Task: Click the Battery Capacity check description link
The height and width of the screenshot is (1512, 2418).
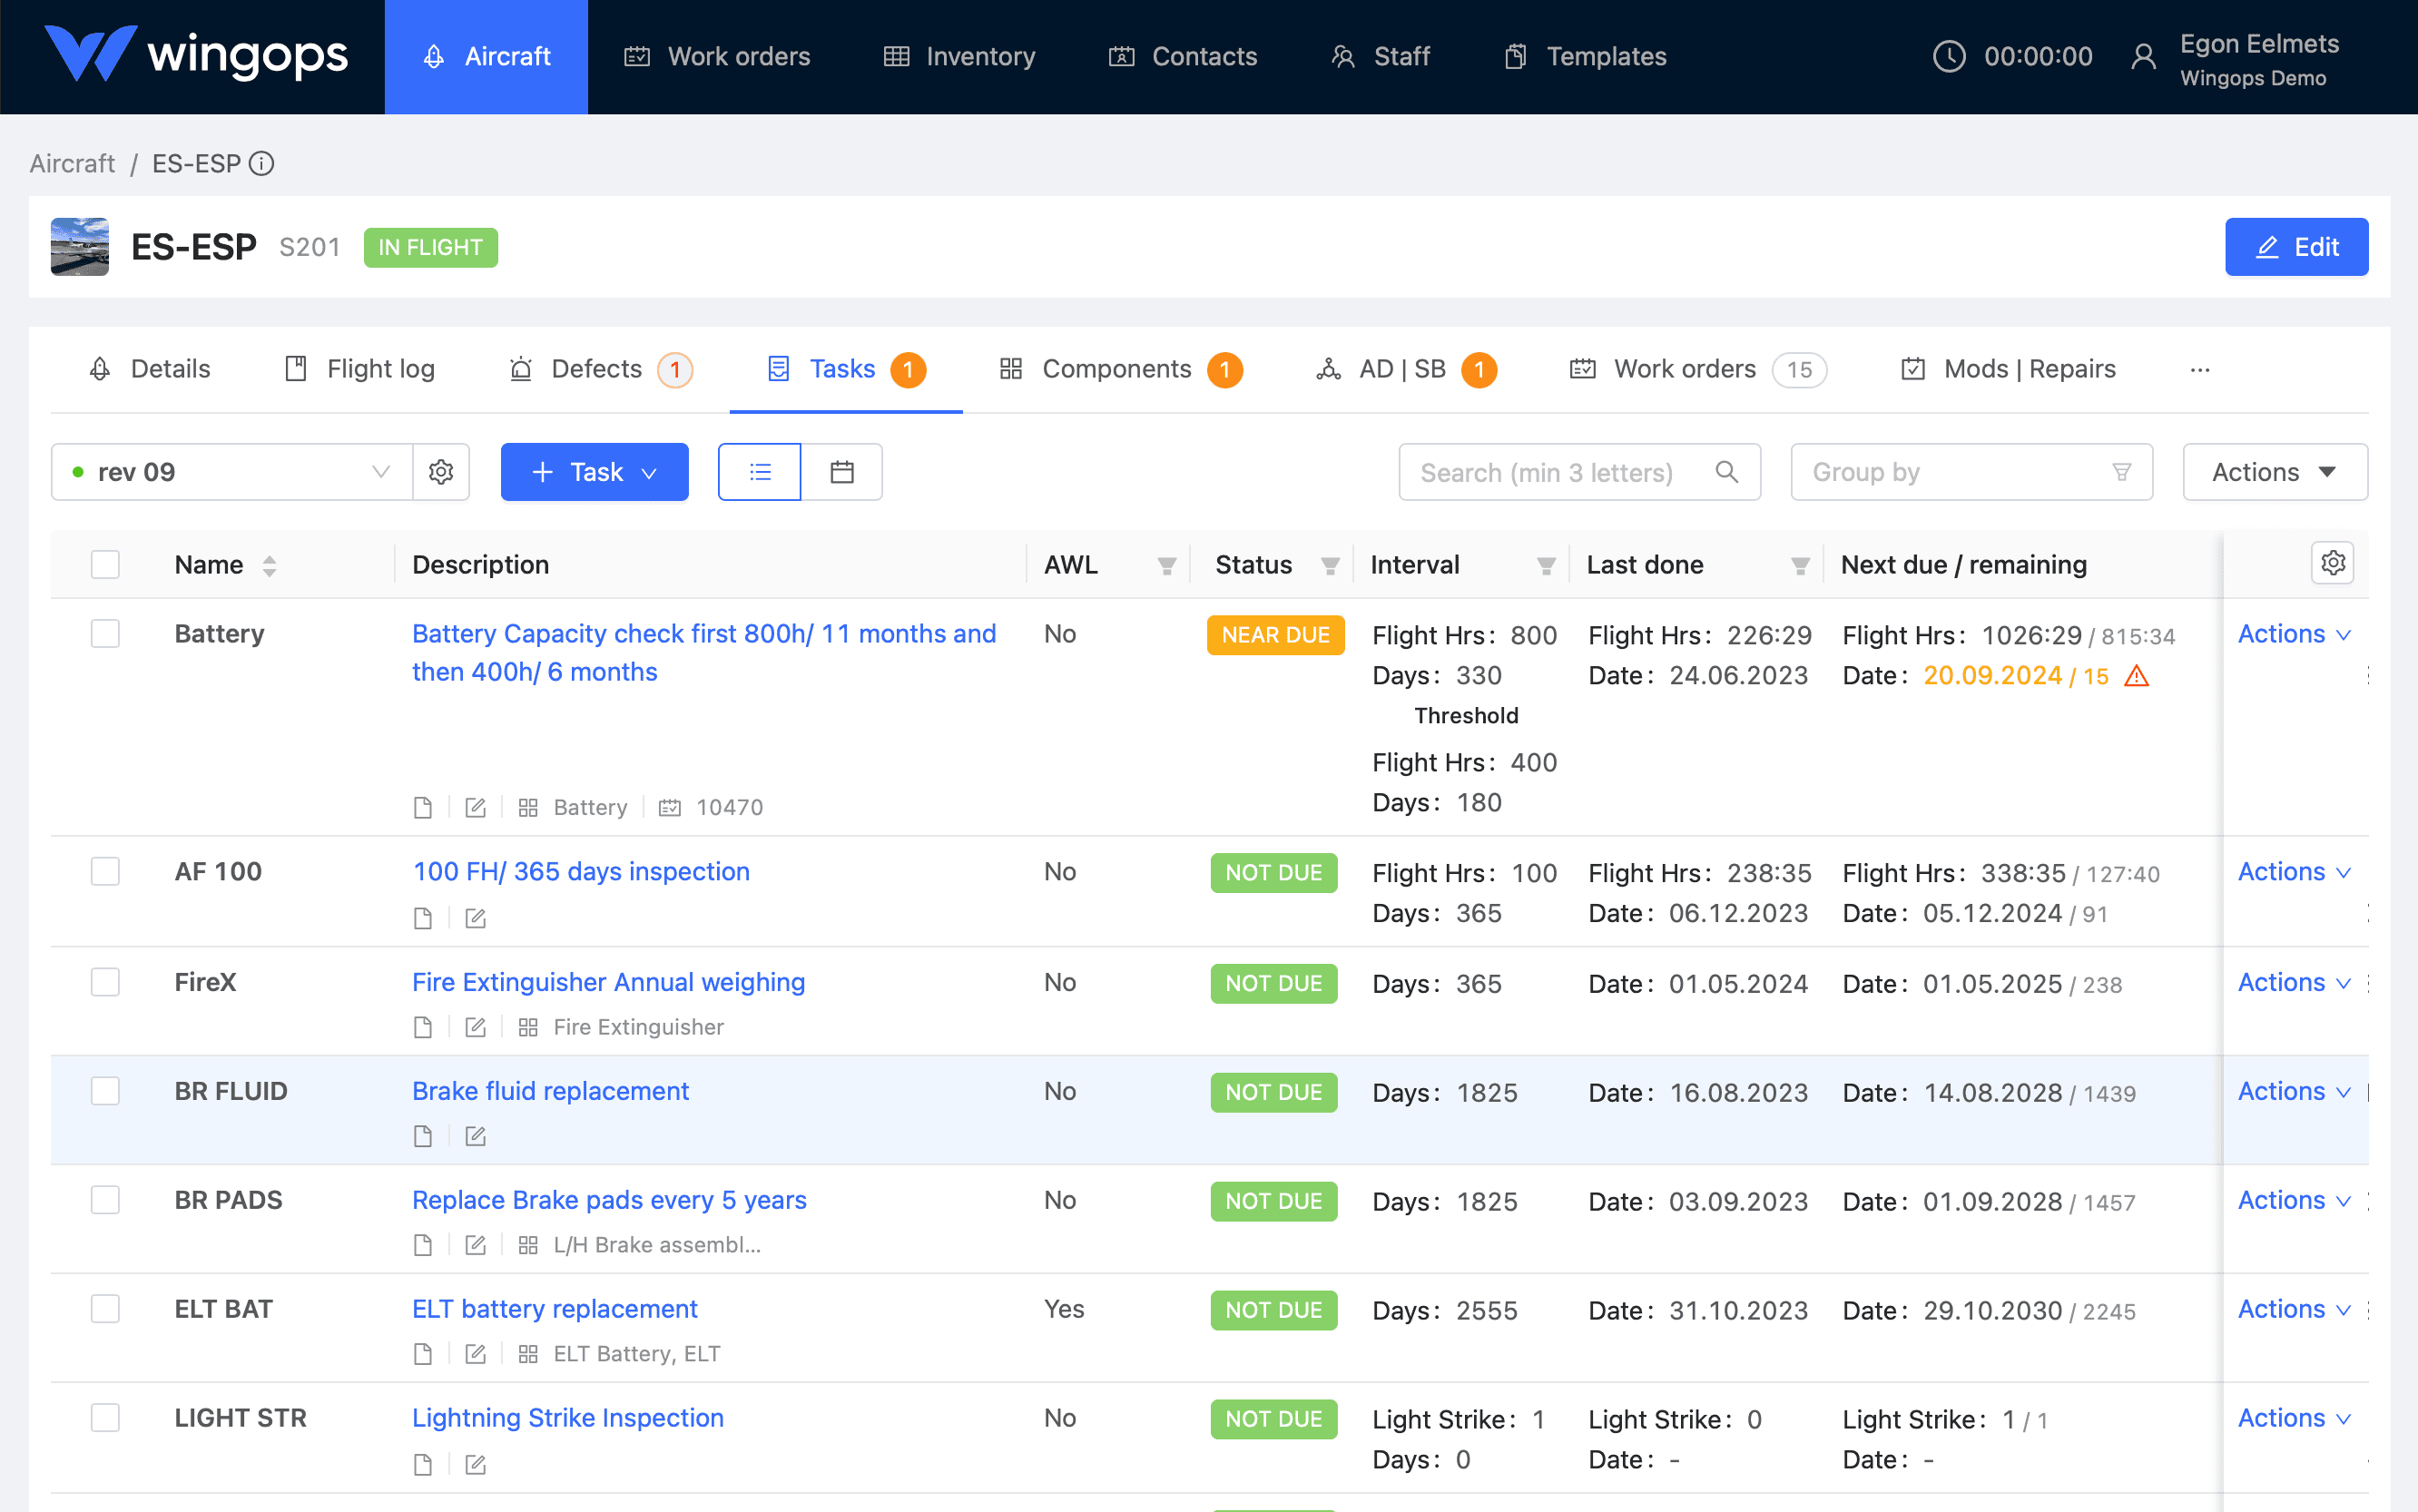Action: point(703,652)
